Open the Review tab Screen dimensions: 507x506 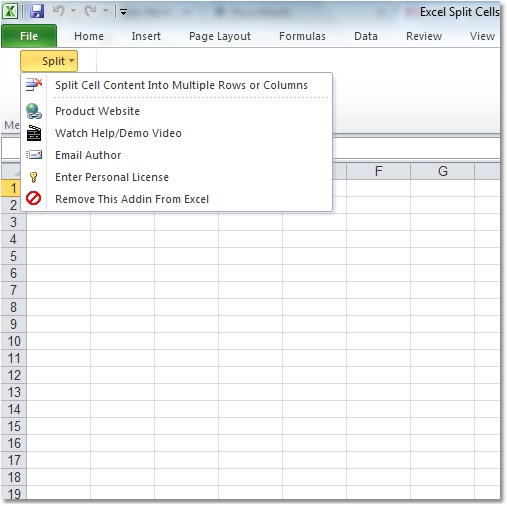(x=424, y=36)
